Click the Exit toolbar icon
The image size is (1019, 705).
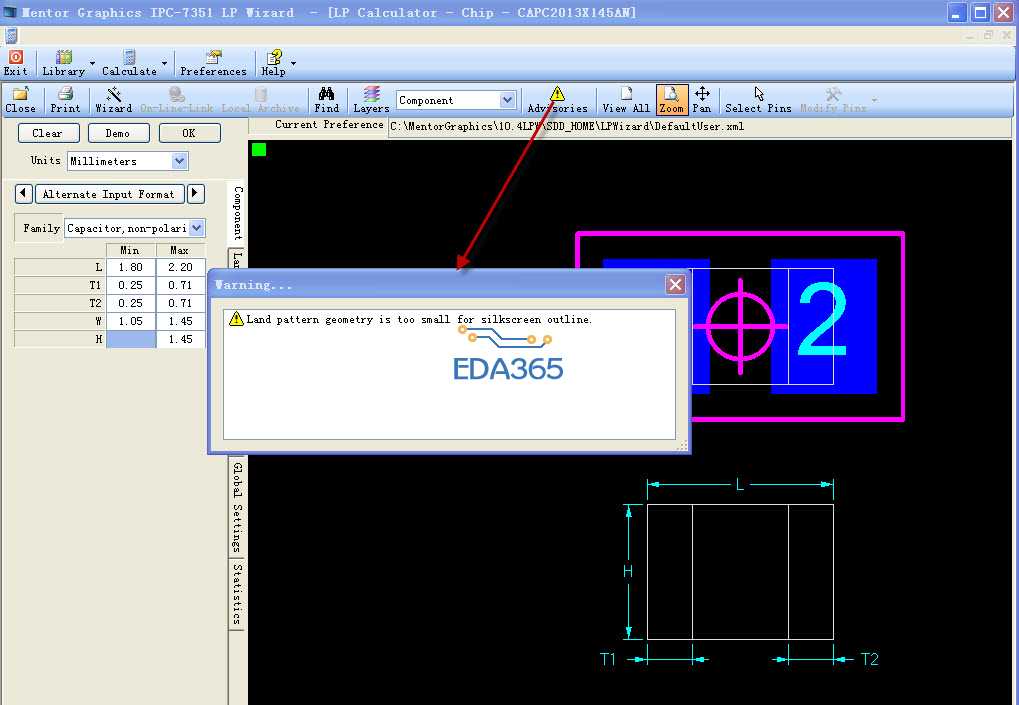click(x=16, y=63)
